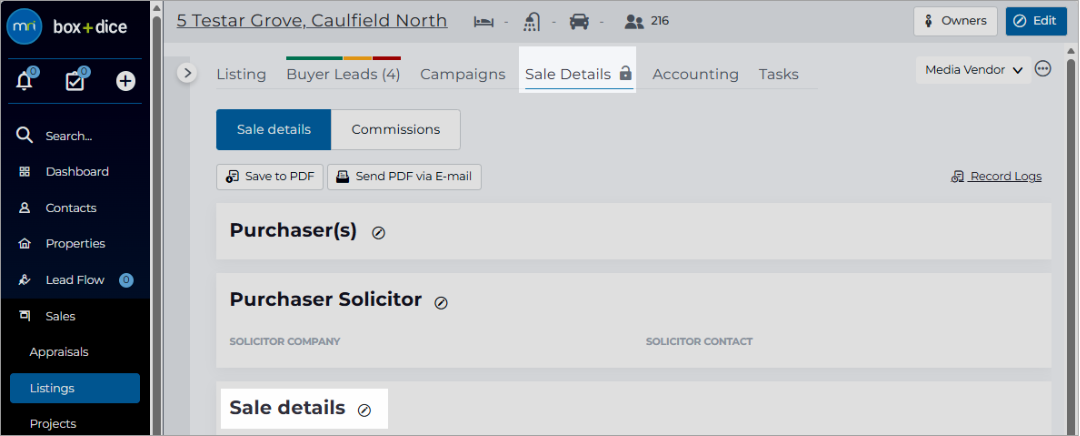The image size is (1080, 436).
Task: Open the Media Vendor dropdown
Action: point(973,70)
